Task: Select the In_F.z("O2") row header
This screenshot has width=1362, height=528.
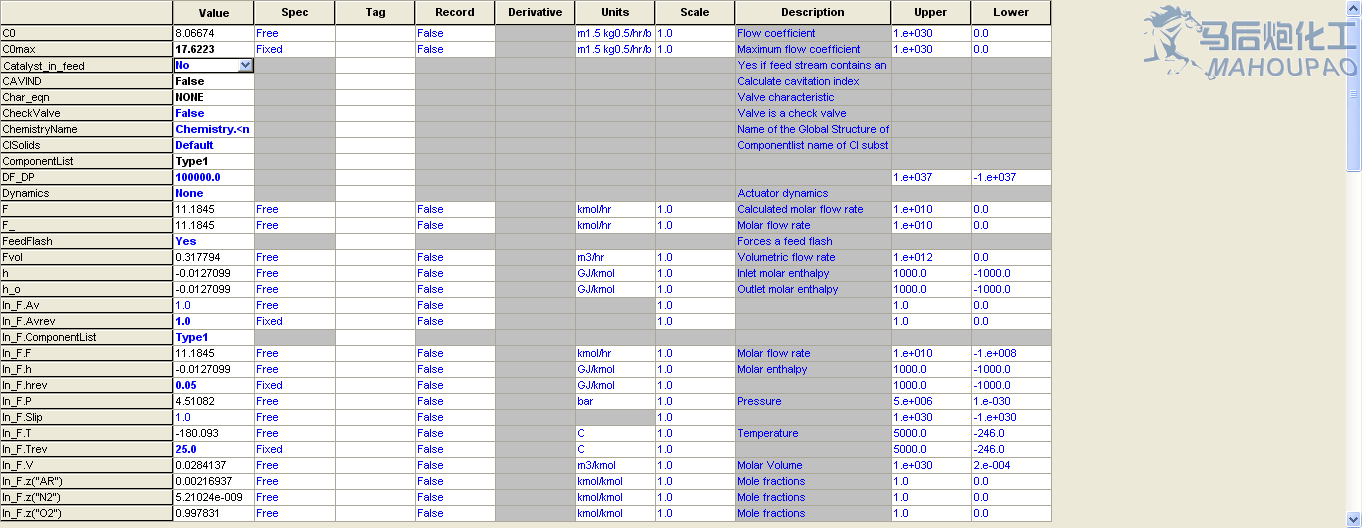Action: click(86, 513)
